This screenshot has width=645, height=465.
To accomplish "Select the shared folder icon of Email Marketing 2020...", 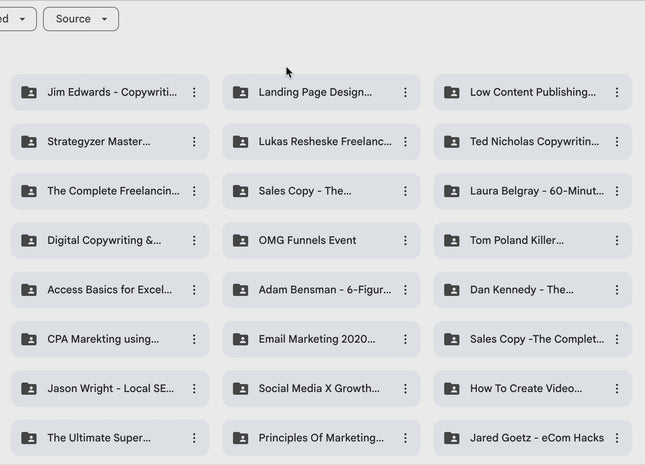I will (x=241, y=339).
